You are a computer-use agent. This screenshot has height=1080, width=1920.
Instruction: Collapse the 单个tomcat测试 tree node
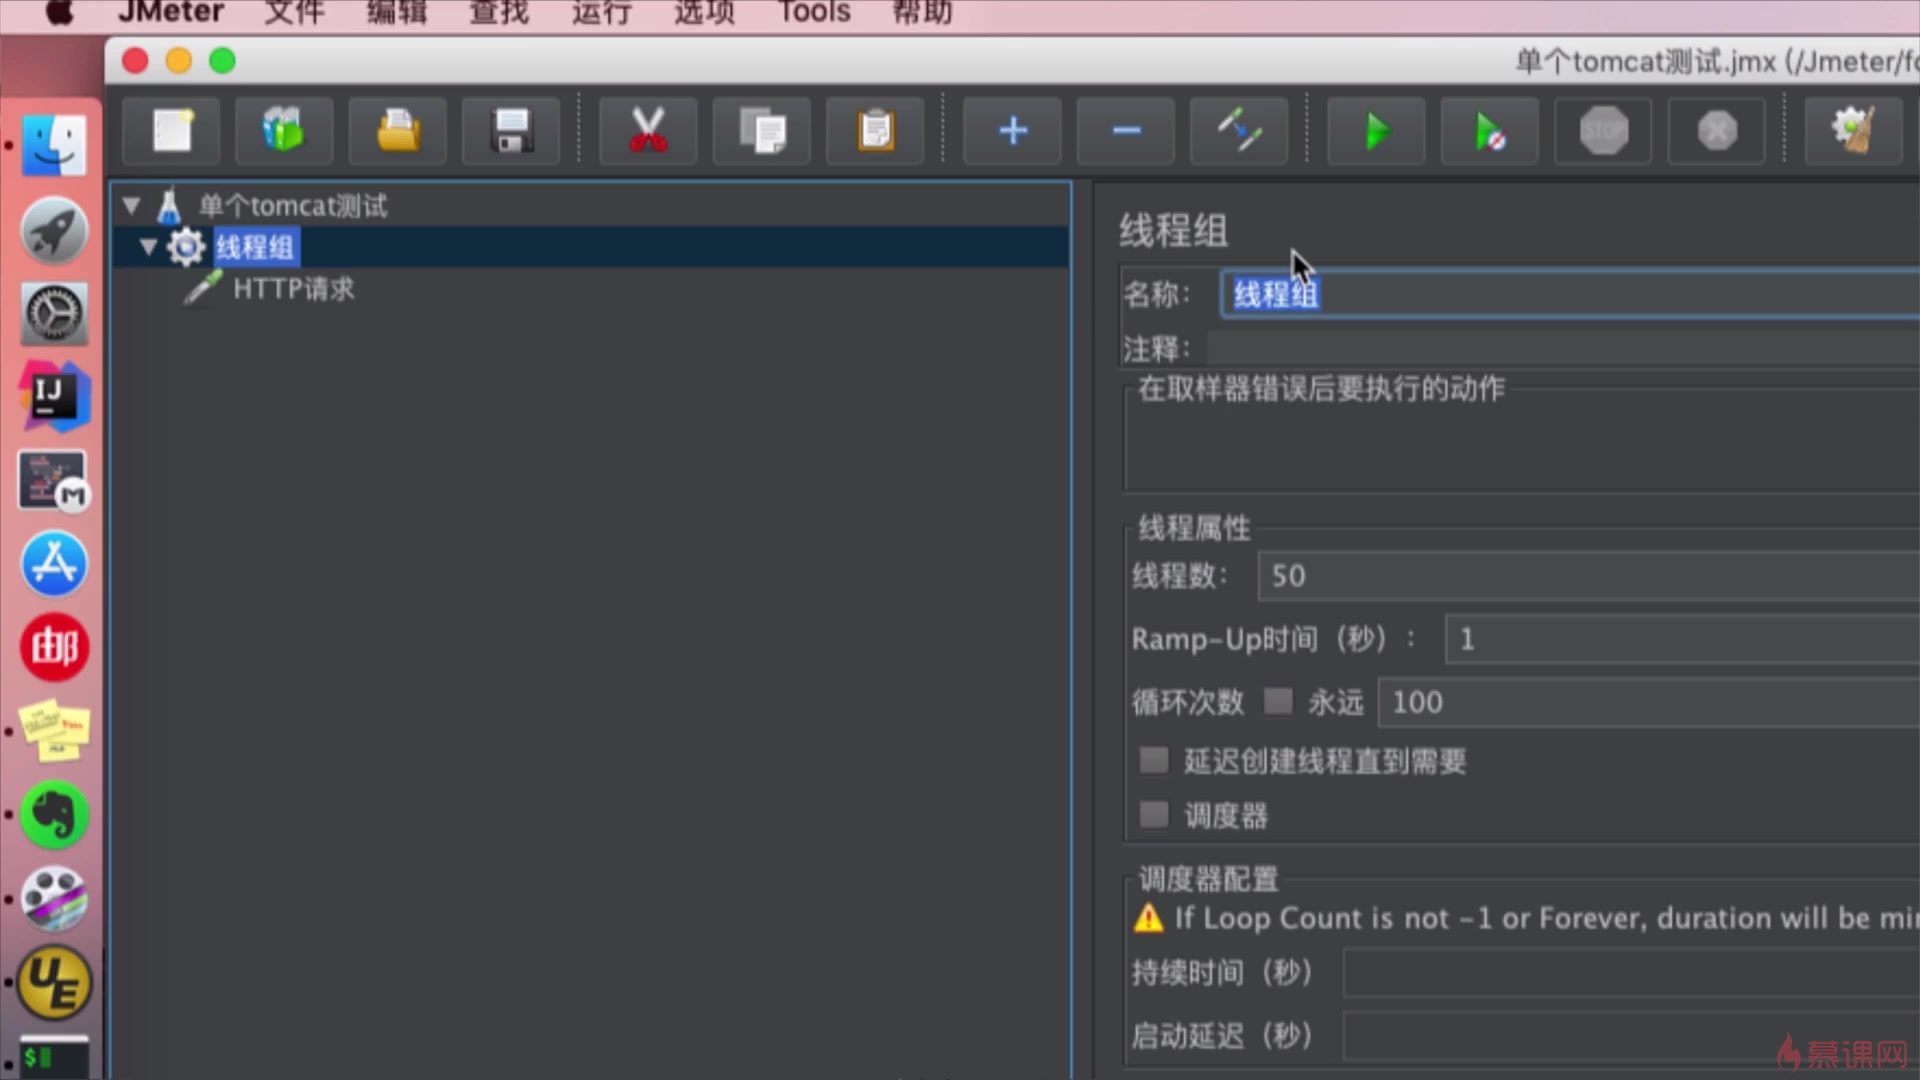131,206
